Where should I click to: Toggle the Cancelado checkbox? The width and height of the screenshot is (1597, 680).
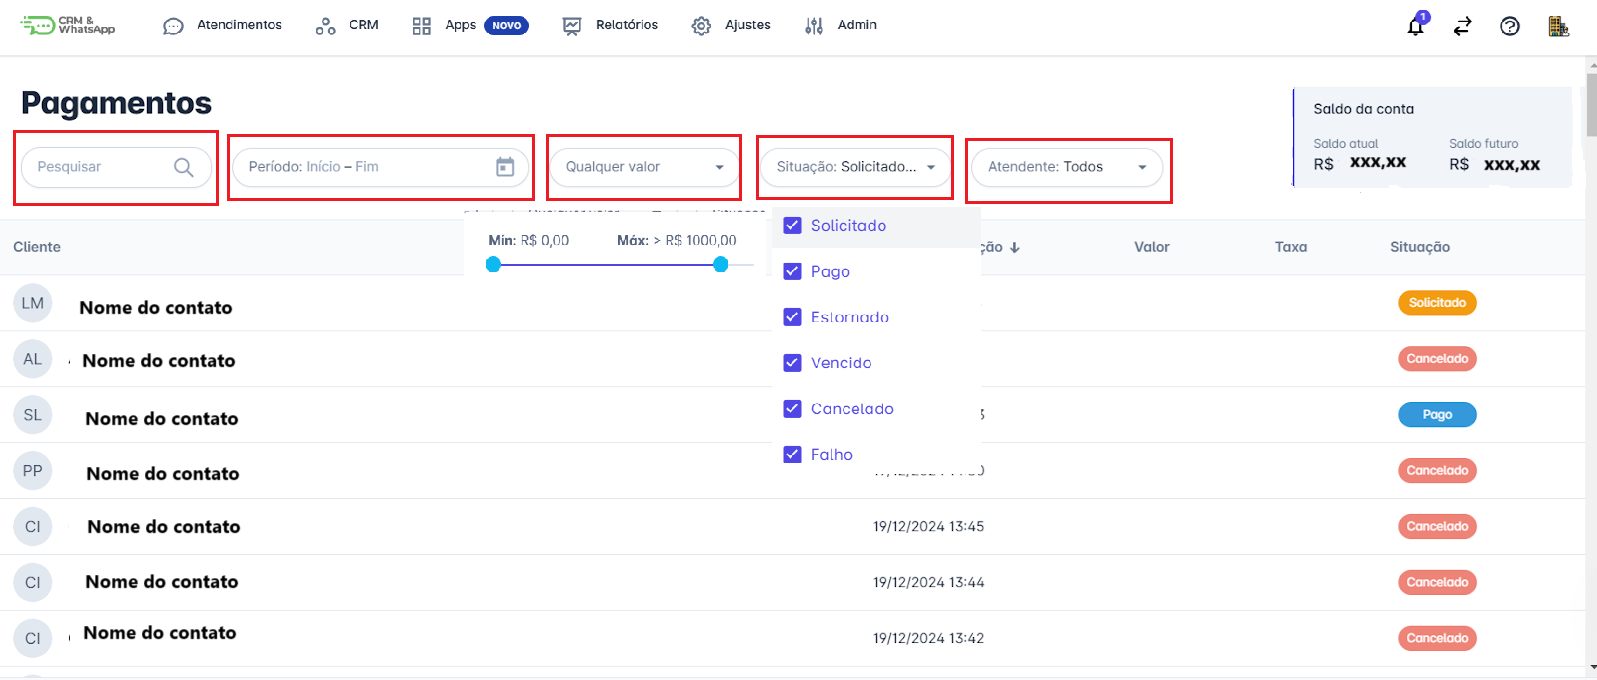[792, 409]
